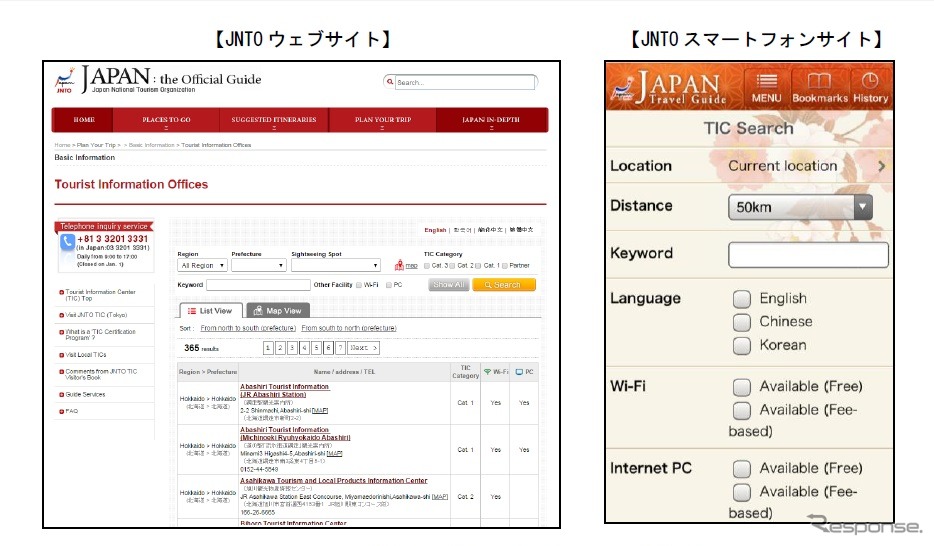Open Bookmarks on the smartphone site
This screenshot has height=546, width=934.
820,87
